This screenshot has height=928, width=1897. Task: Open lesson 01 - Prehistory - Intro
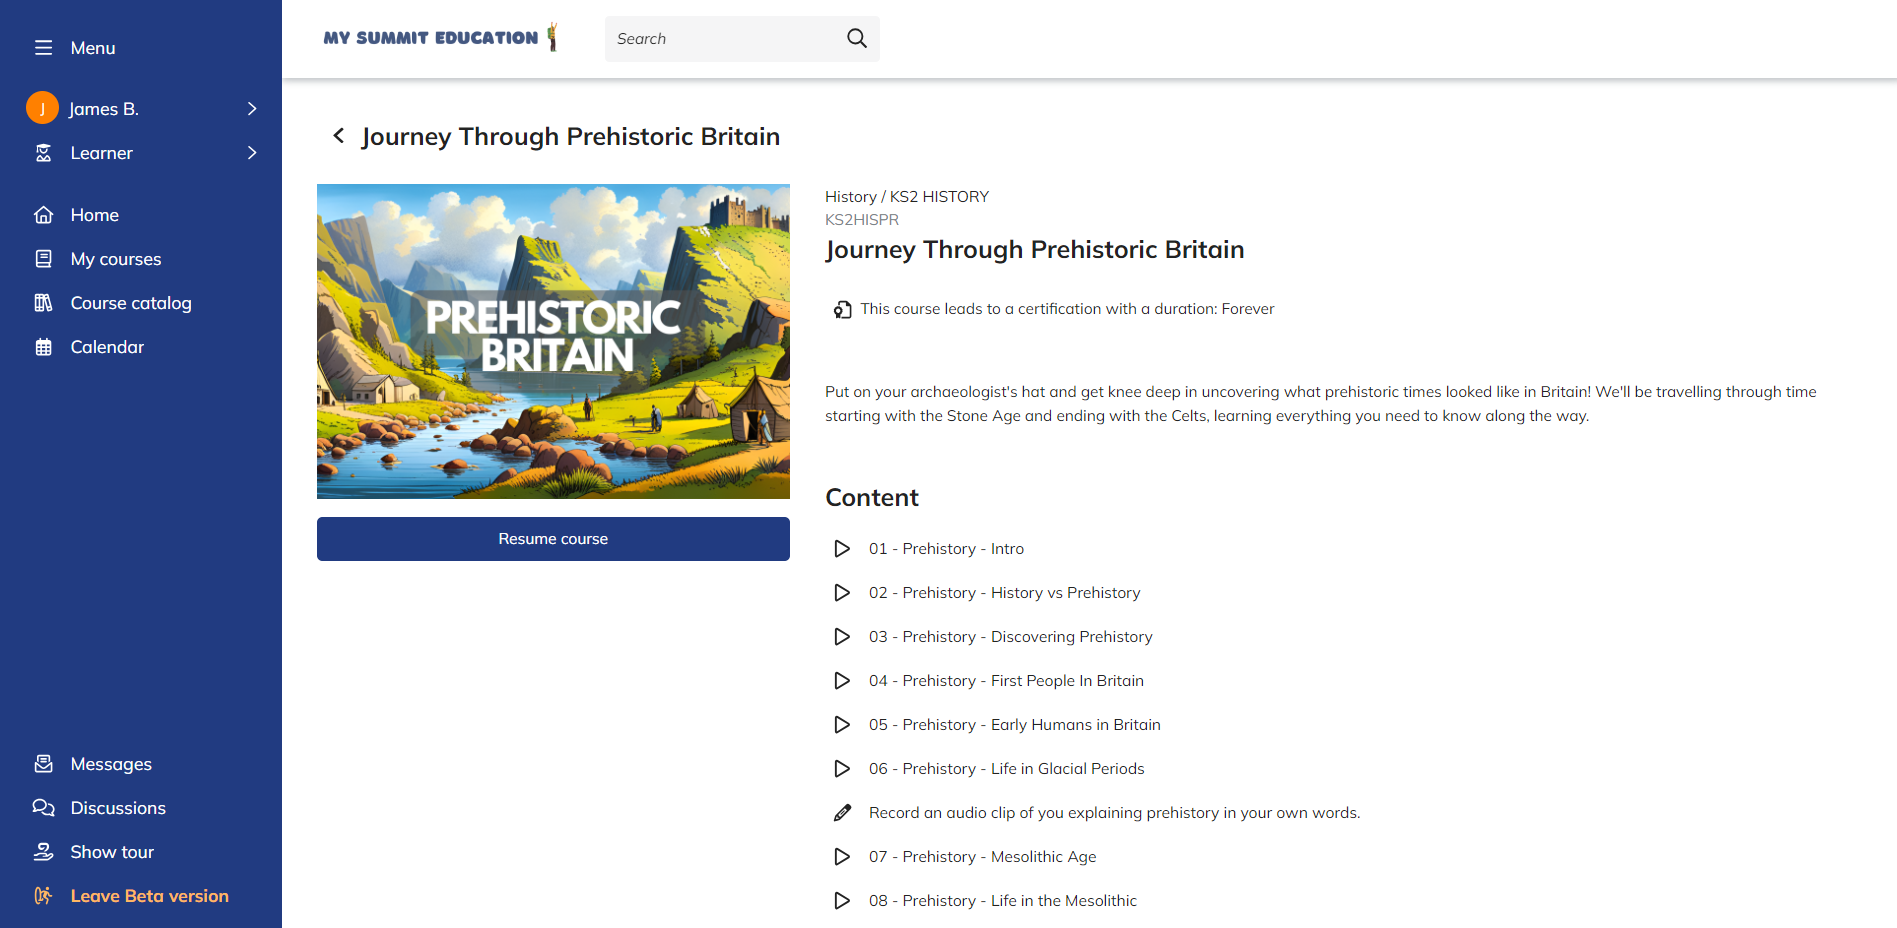coord(946,549)
